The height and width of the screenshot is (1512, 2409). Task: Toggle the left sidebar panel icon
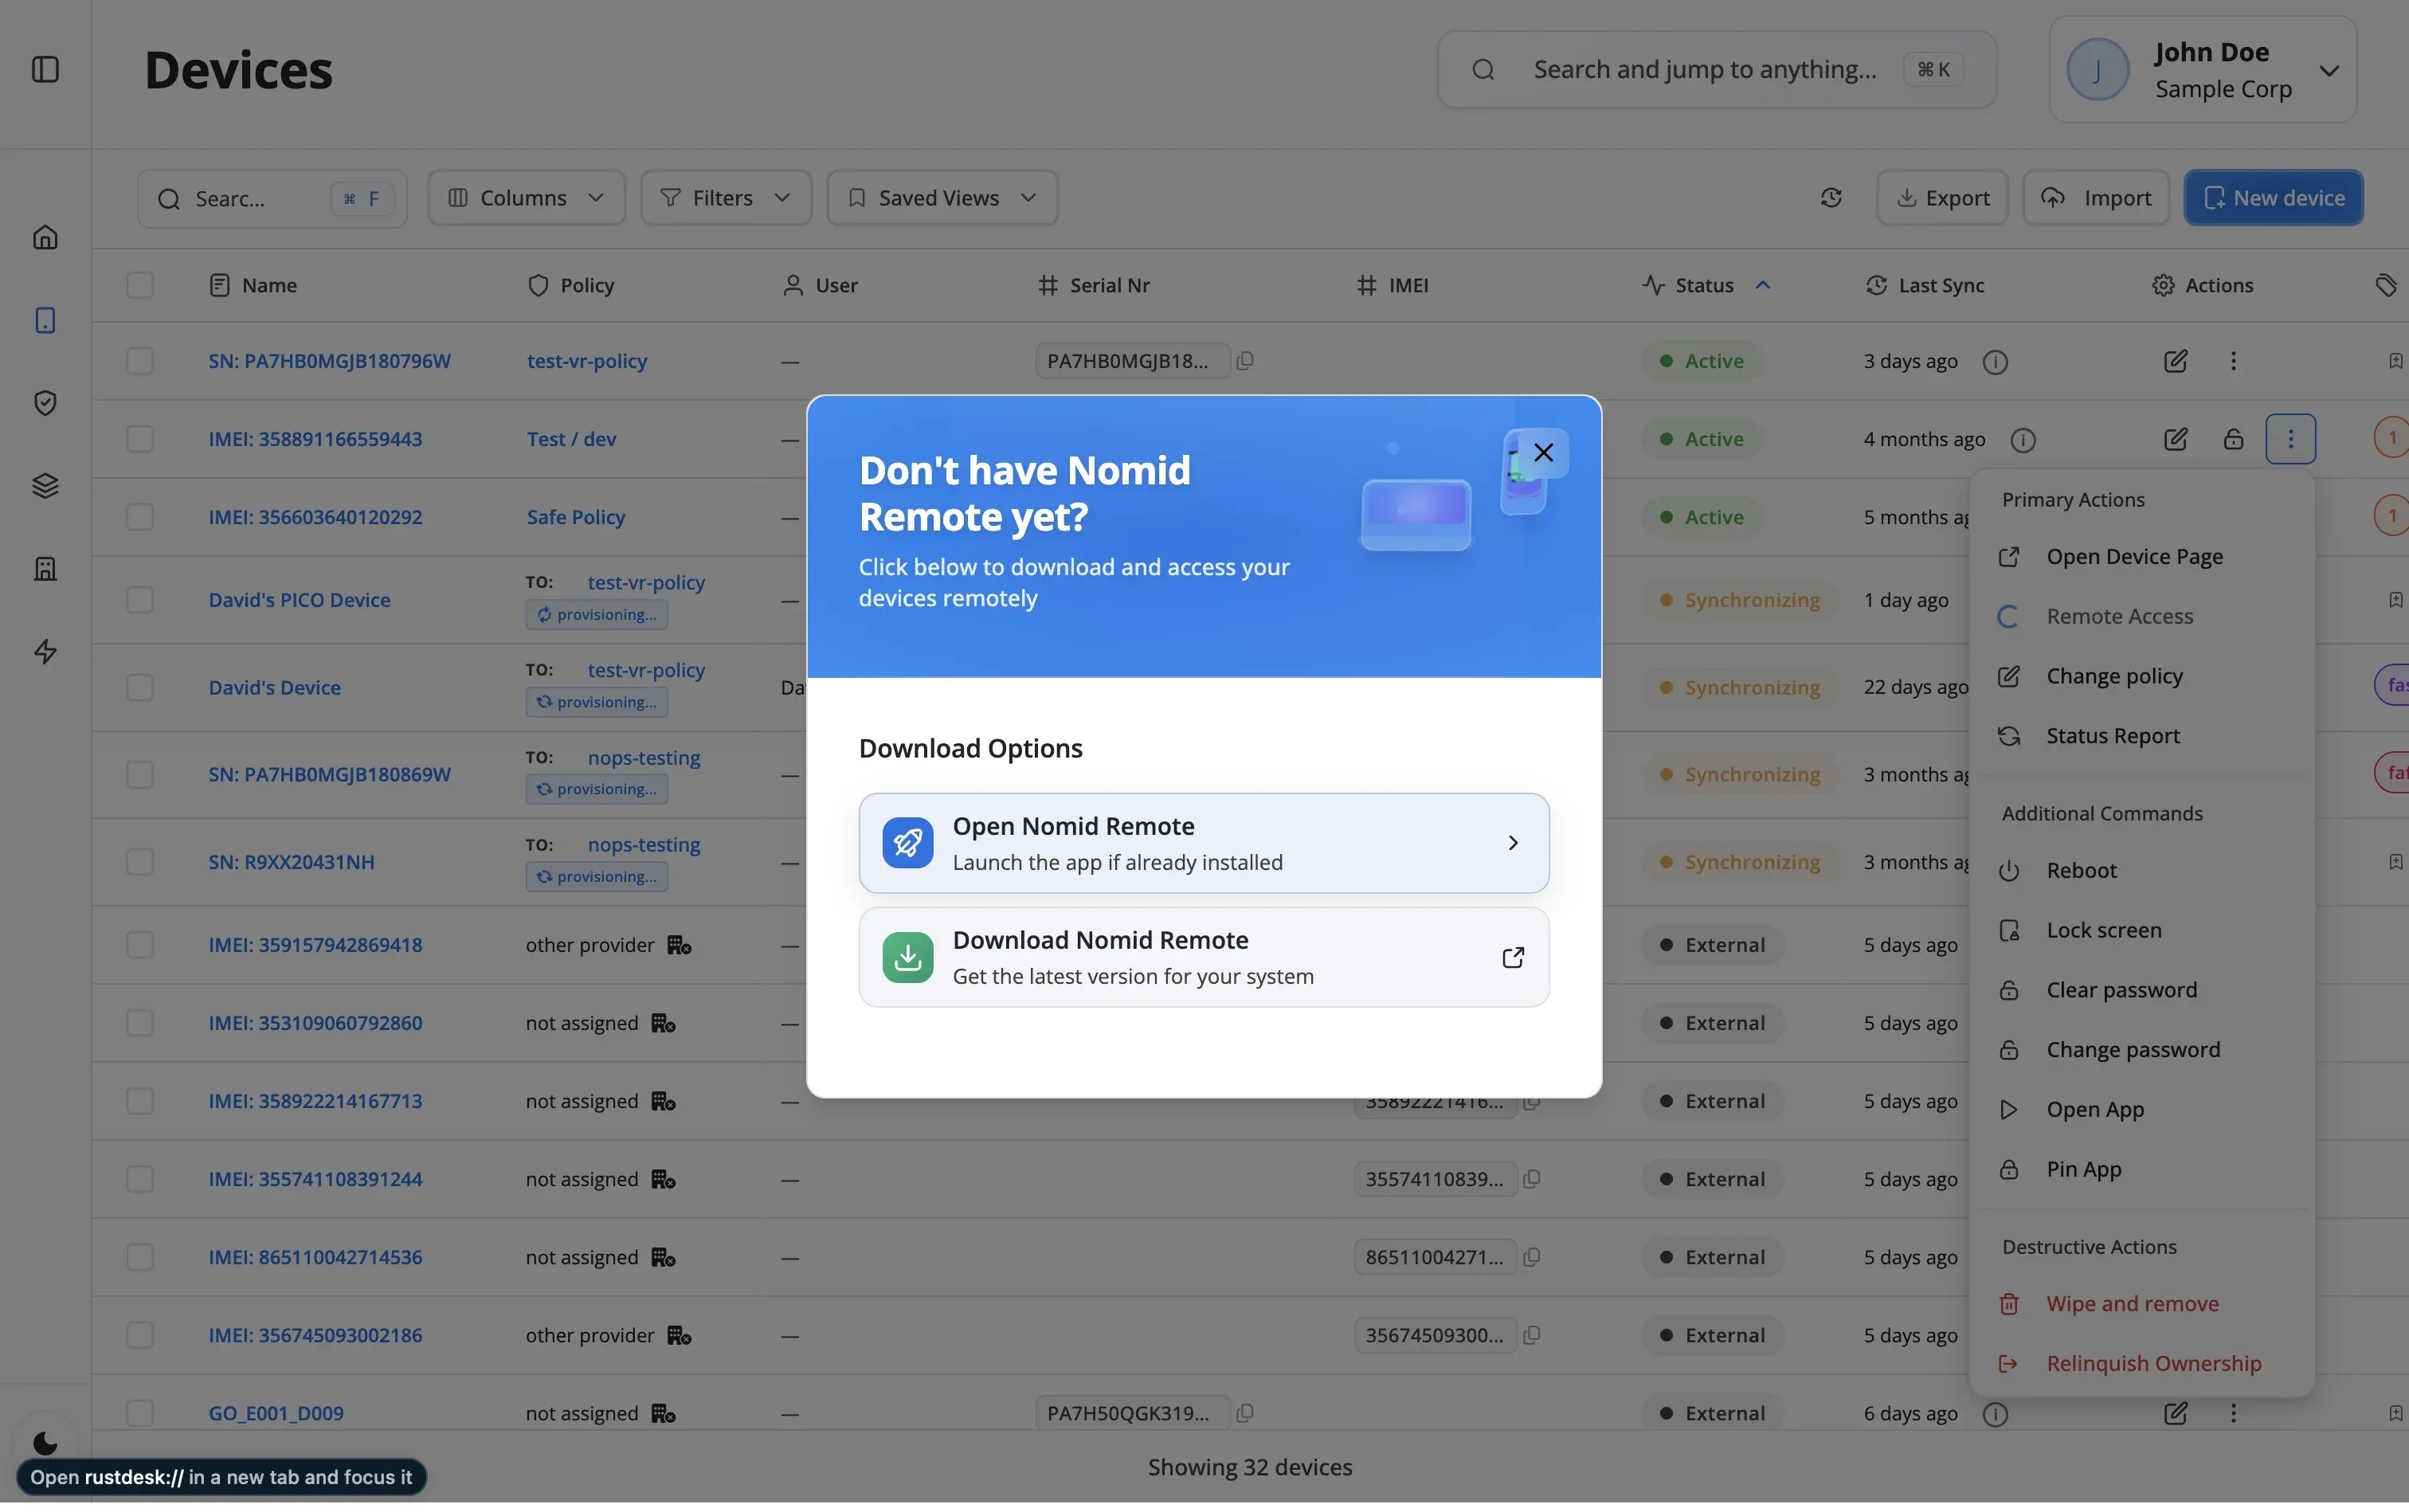45,69
